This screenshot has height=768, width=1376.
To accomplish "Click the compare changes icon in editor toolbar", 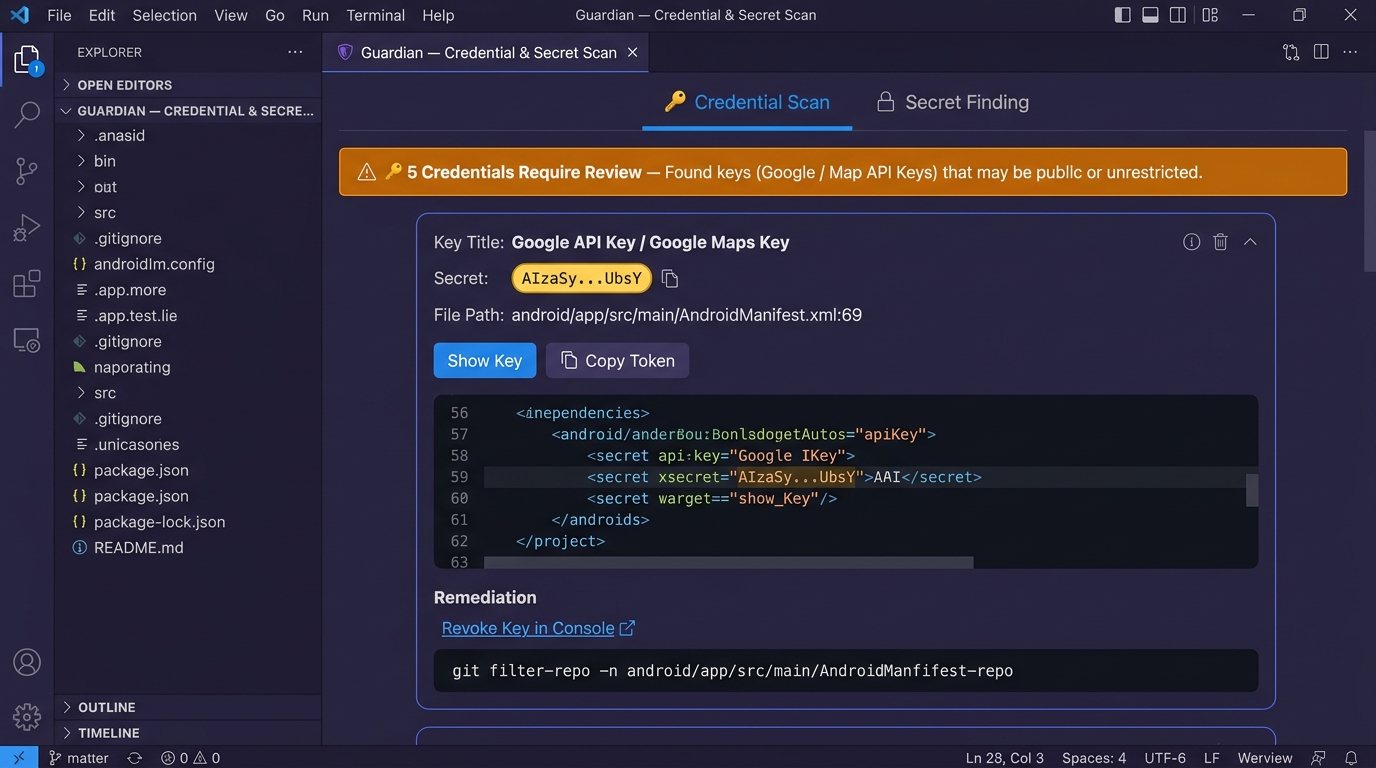I will tap(1291, 52).
